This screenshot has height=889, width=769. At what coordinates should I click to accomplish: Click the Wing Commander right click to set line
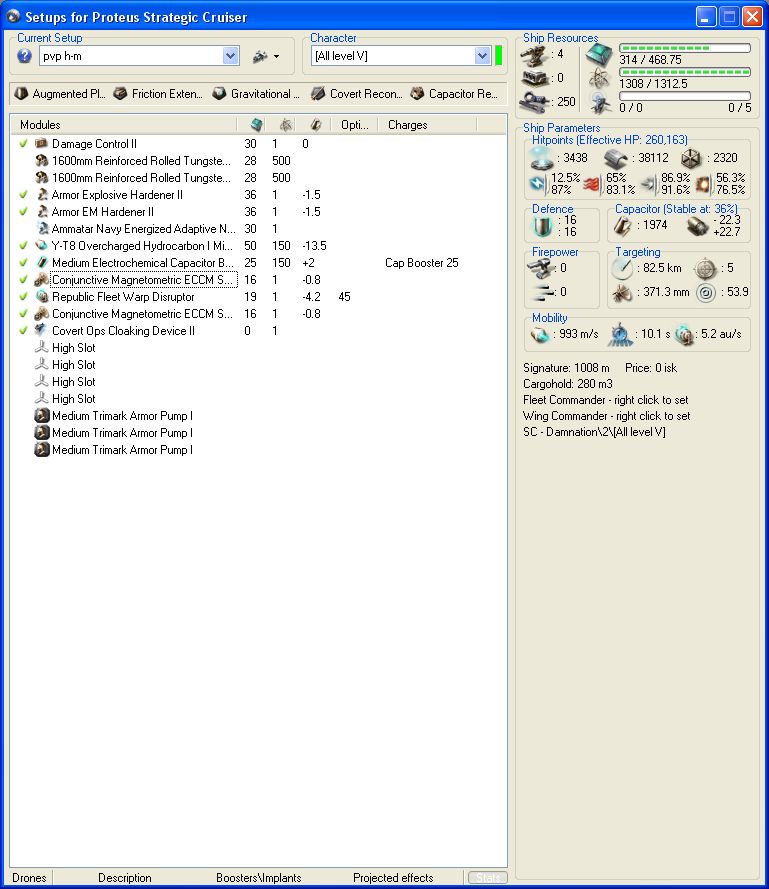(607, 416)
